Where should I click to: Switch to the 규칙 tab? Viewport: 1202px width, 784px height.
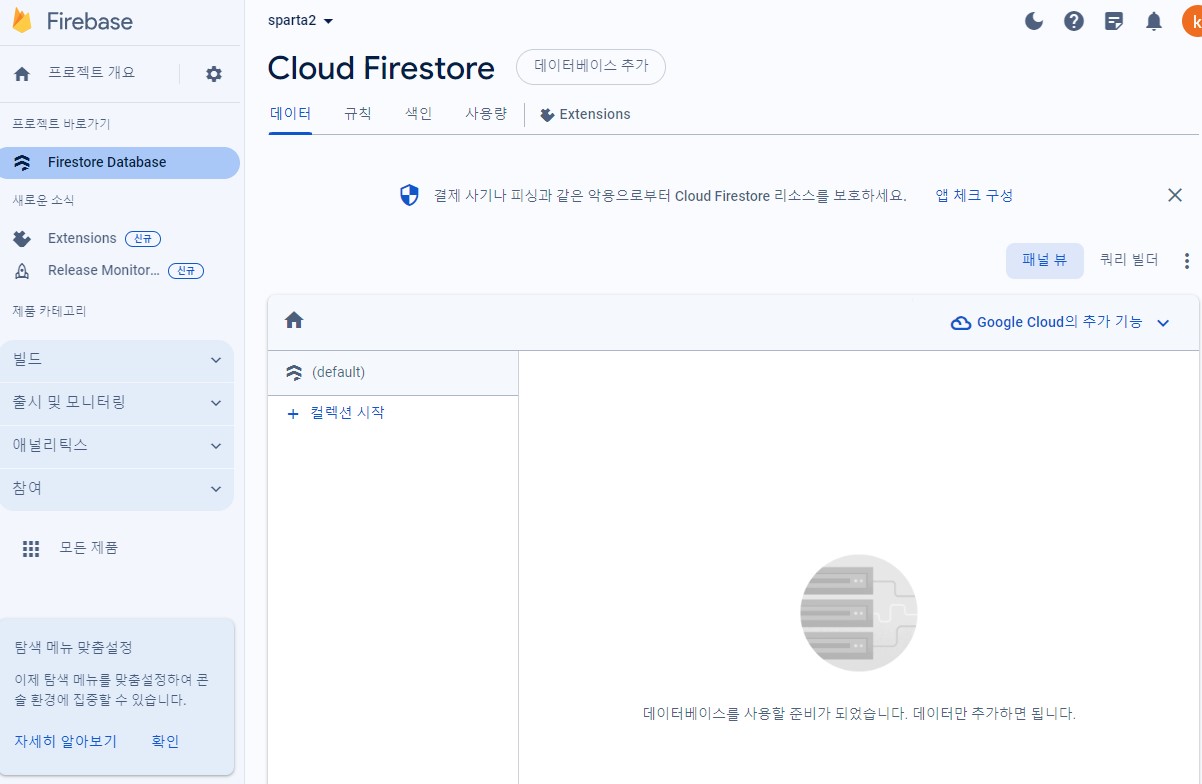click(358, 114)
